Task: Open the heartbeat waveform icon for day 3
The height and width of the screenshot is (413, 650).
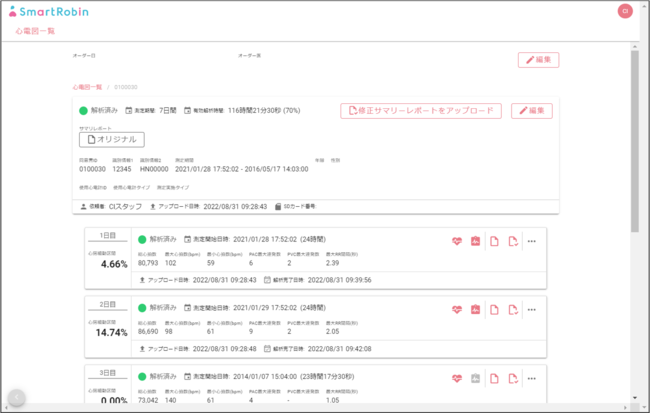Action: click(x=457, y=378)
